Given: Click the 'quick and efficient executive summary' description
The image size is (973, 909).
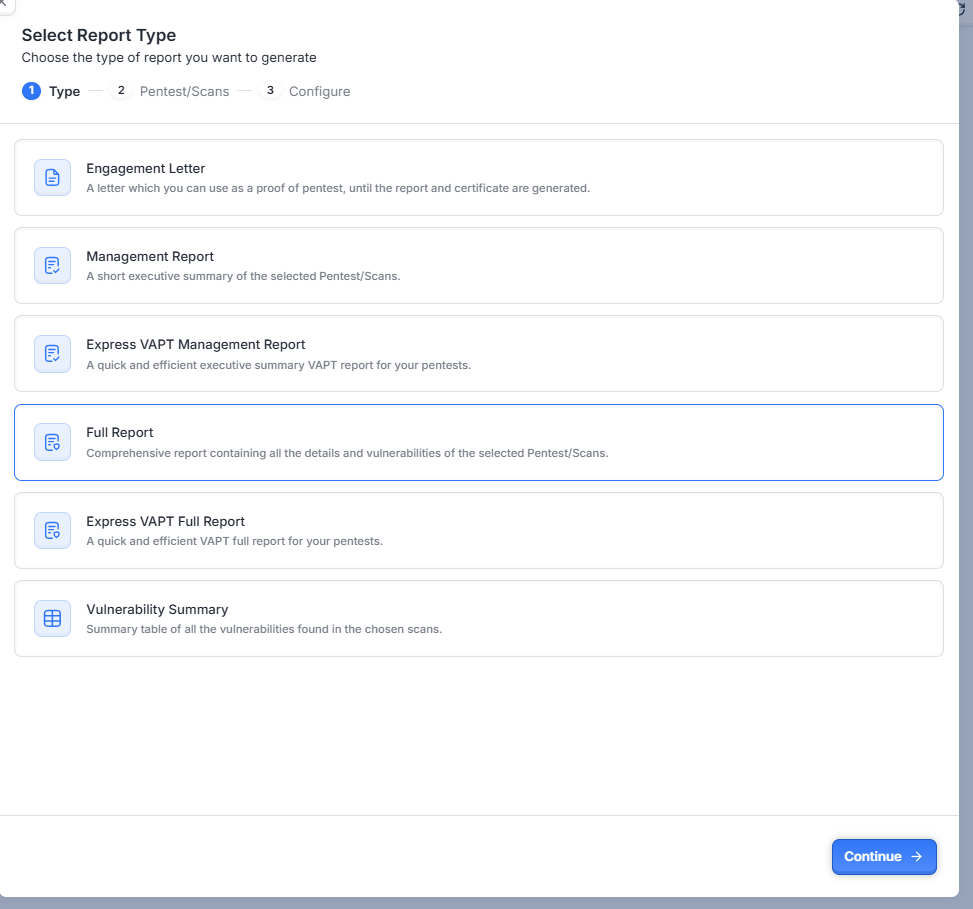Looking at the screenshot, I should (279, 365).
